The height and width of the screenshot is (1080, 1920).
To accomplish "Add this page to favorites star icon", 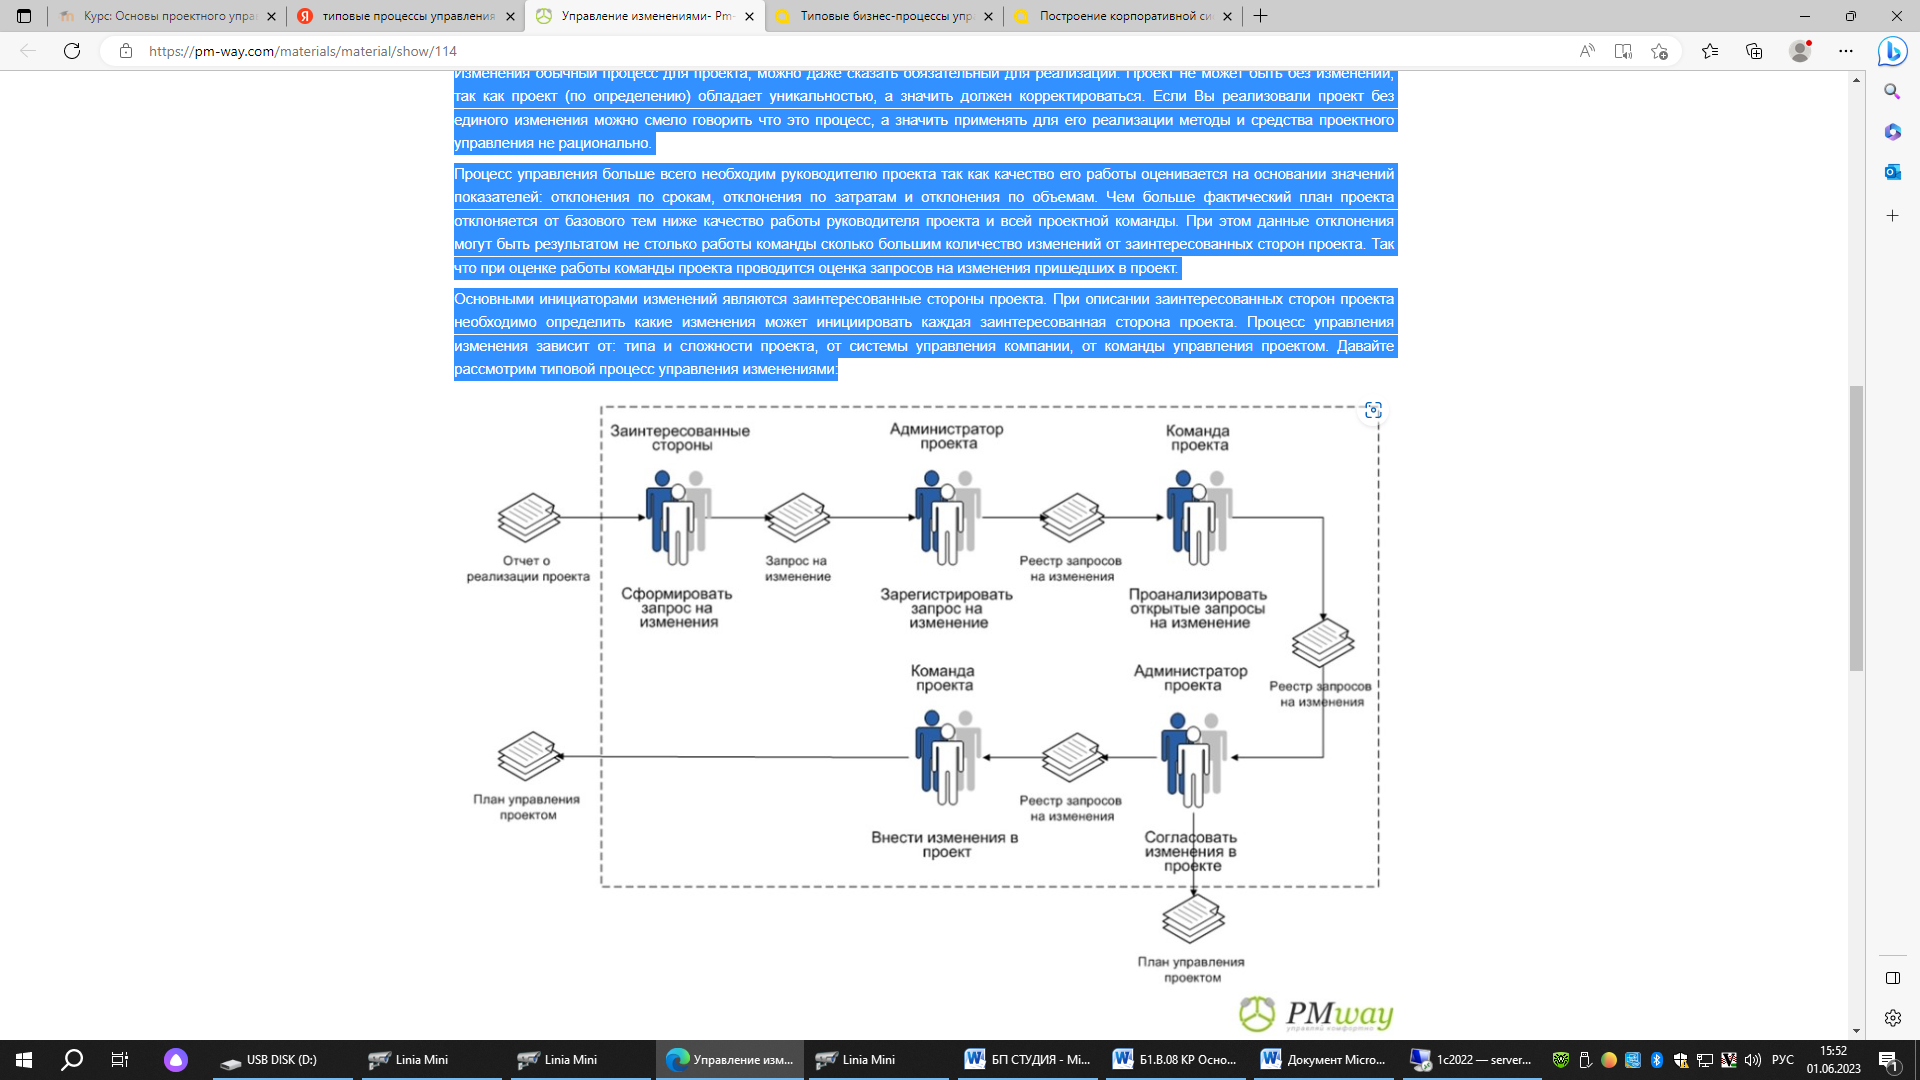I will [x=1660, y=51].
